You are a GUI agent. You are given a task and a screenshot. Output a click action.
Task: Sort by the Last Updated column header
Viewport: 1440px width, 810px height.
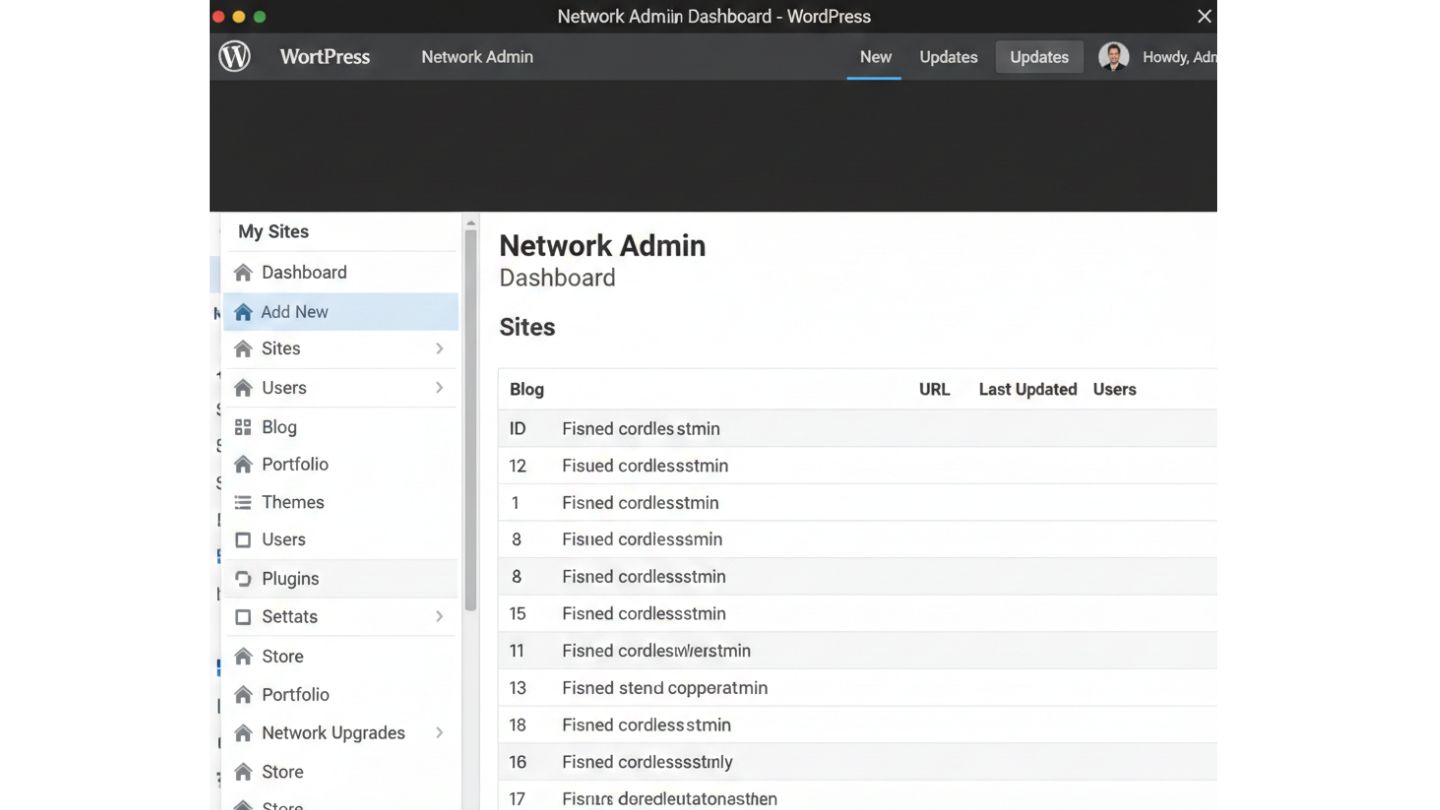click(x=1027, y=389)
